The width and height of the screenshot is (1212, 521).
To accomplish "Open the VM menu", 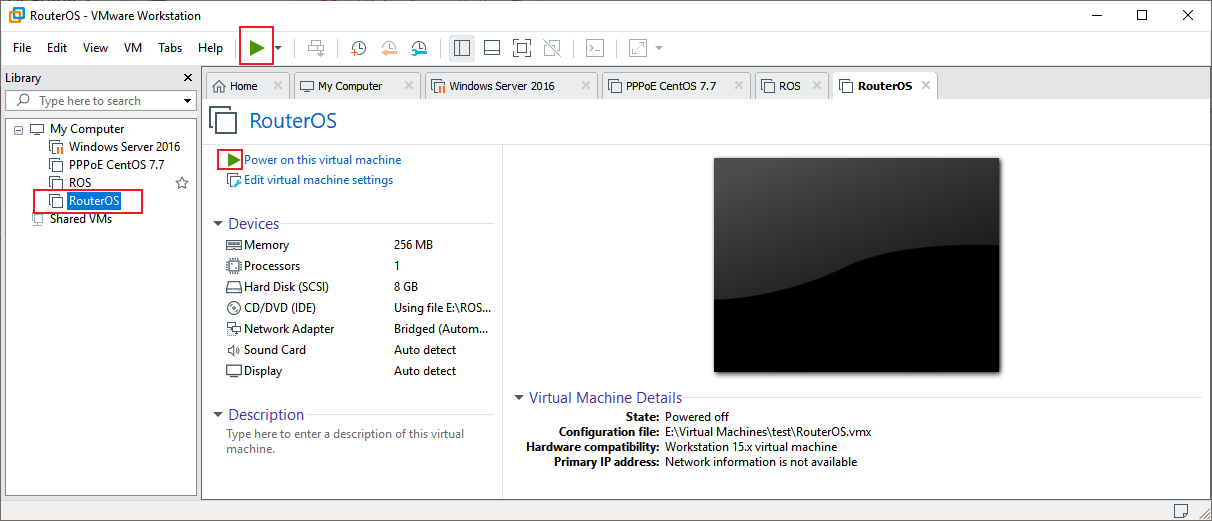I will point(133,48).
